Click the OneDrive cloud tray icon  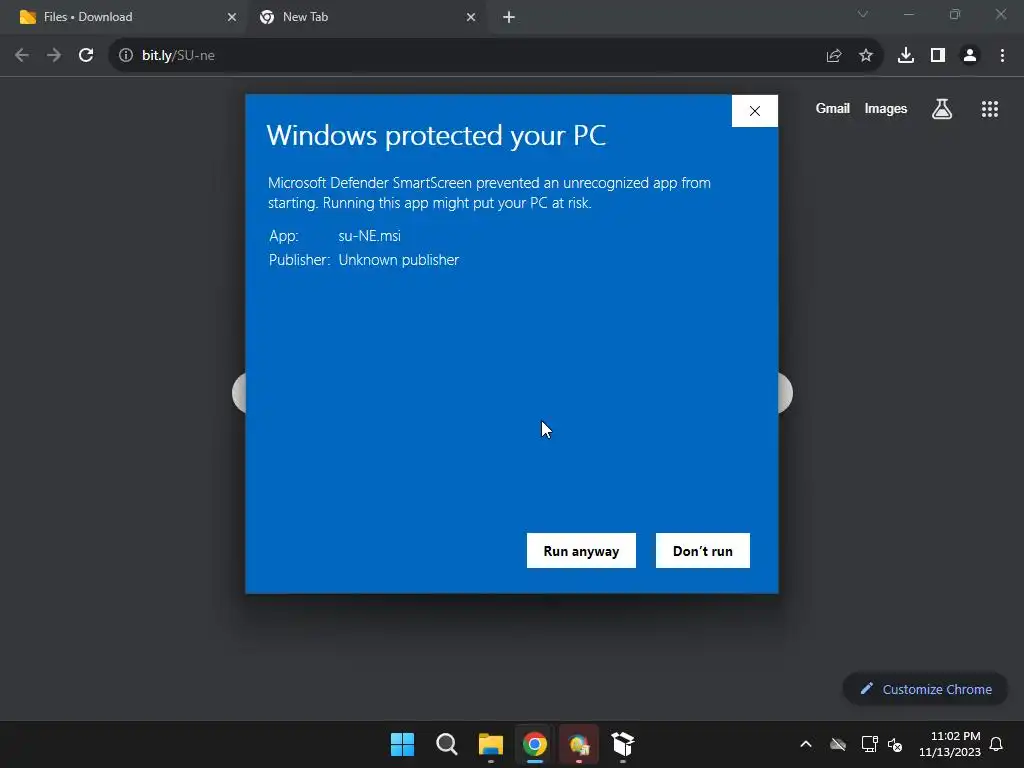pyautogui.click(x=838, y=744)
